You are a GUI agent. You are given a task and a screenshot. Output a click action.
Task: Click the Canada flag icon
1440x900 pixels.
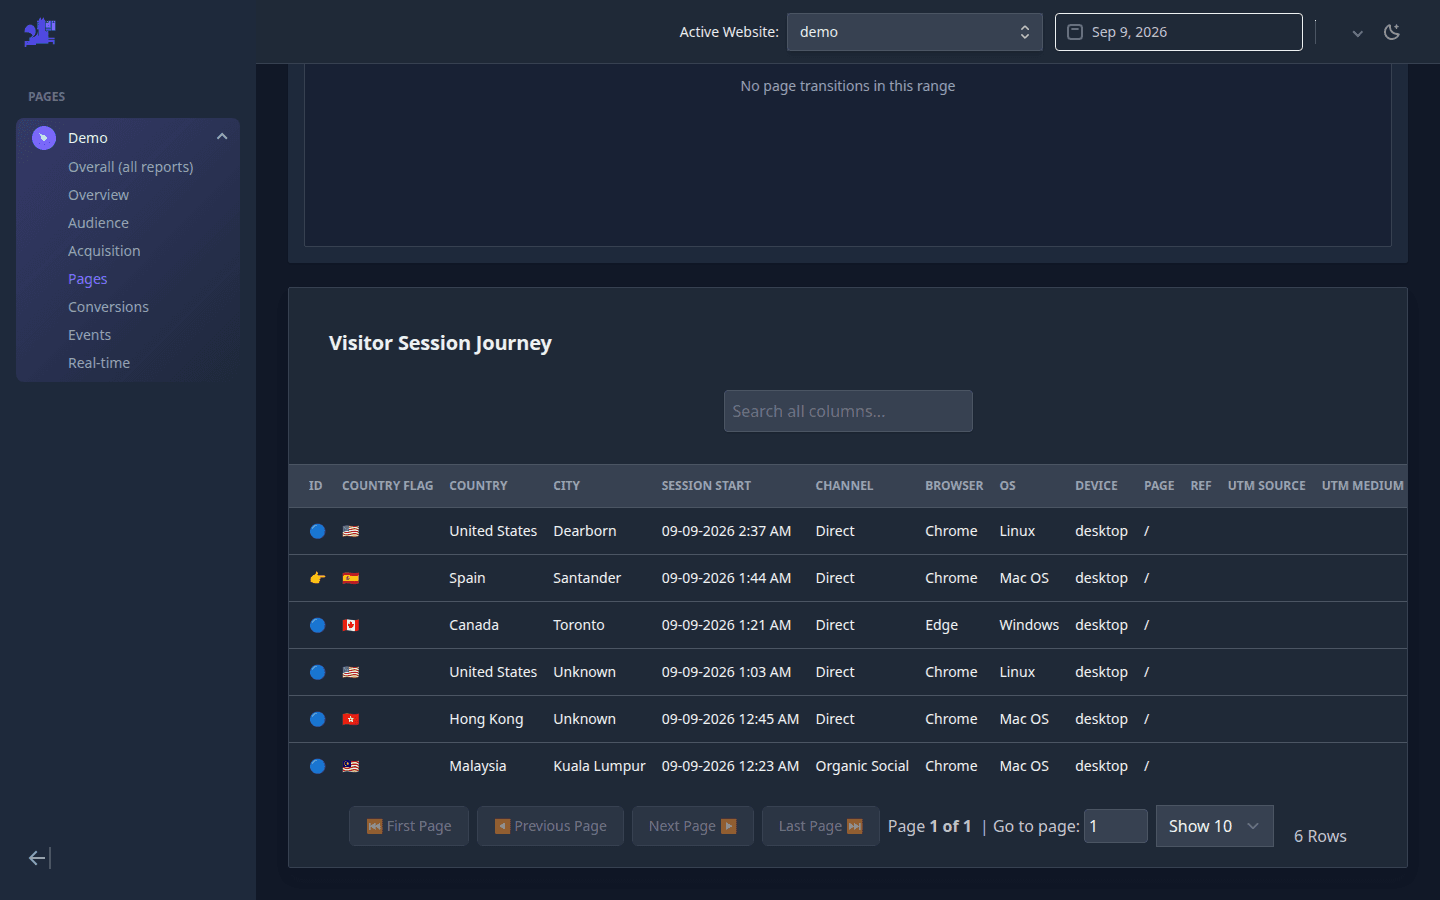(x=350, y=625)
